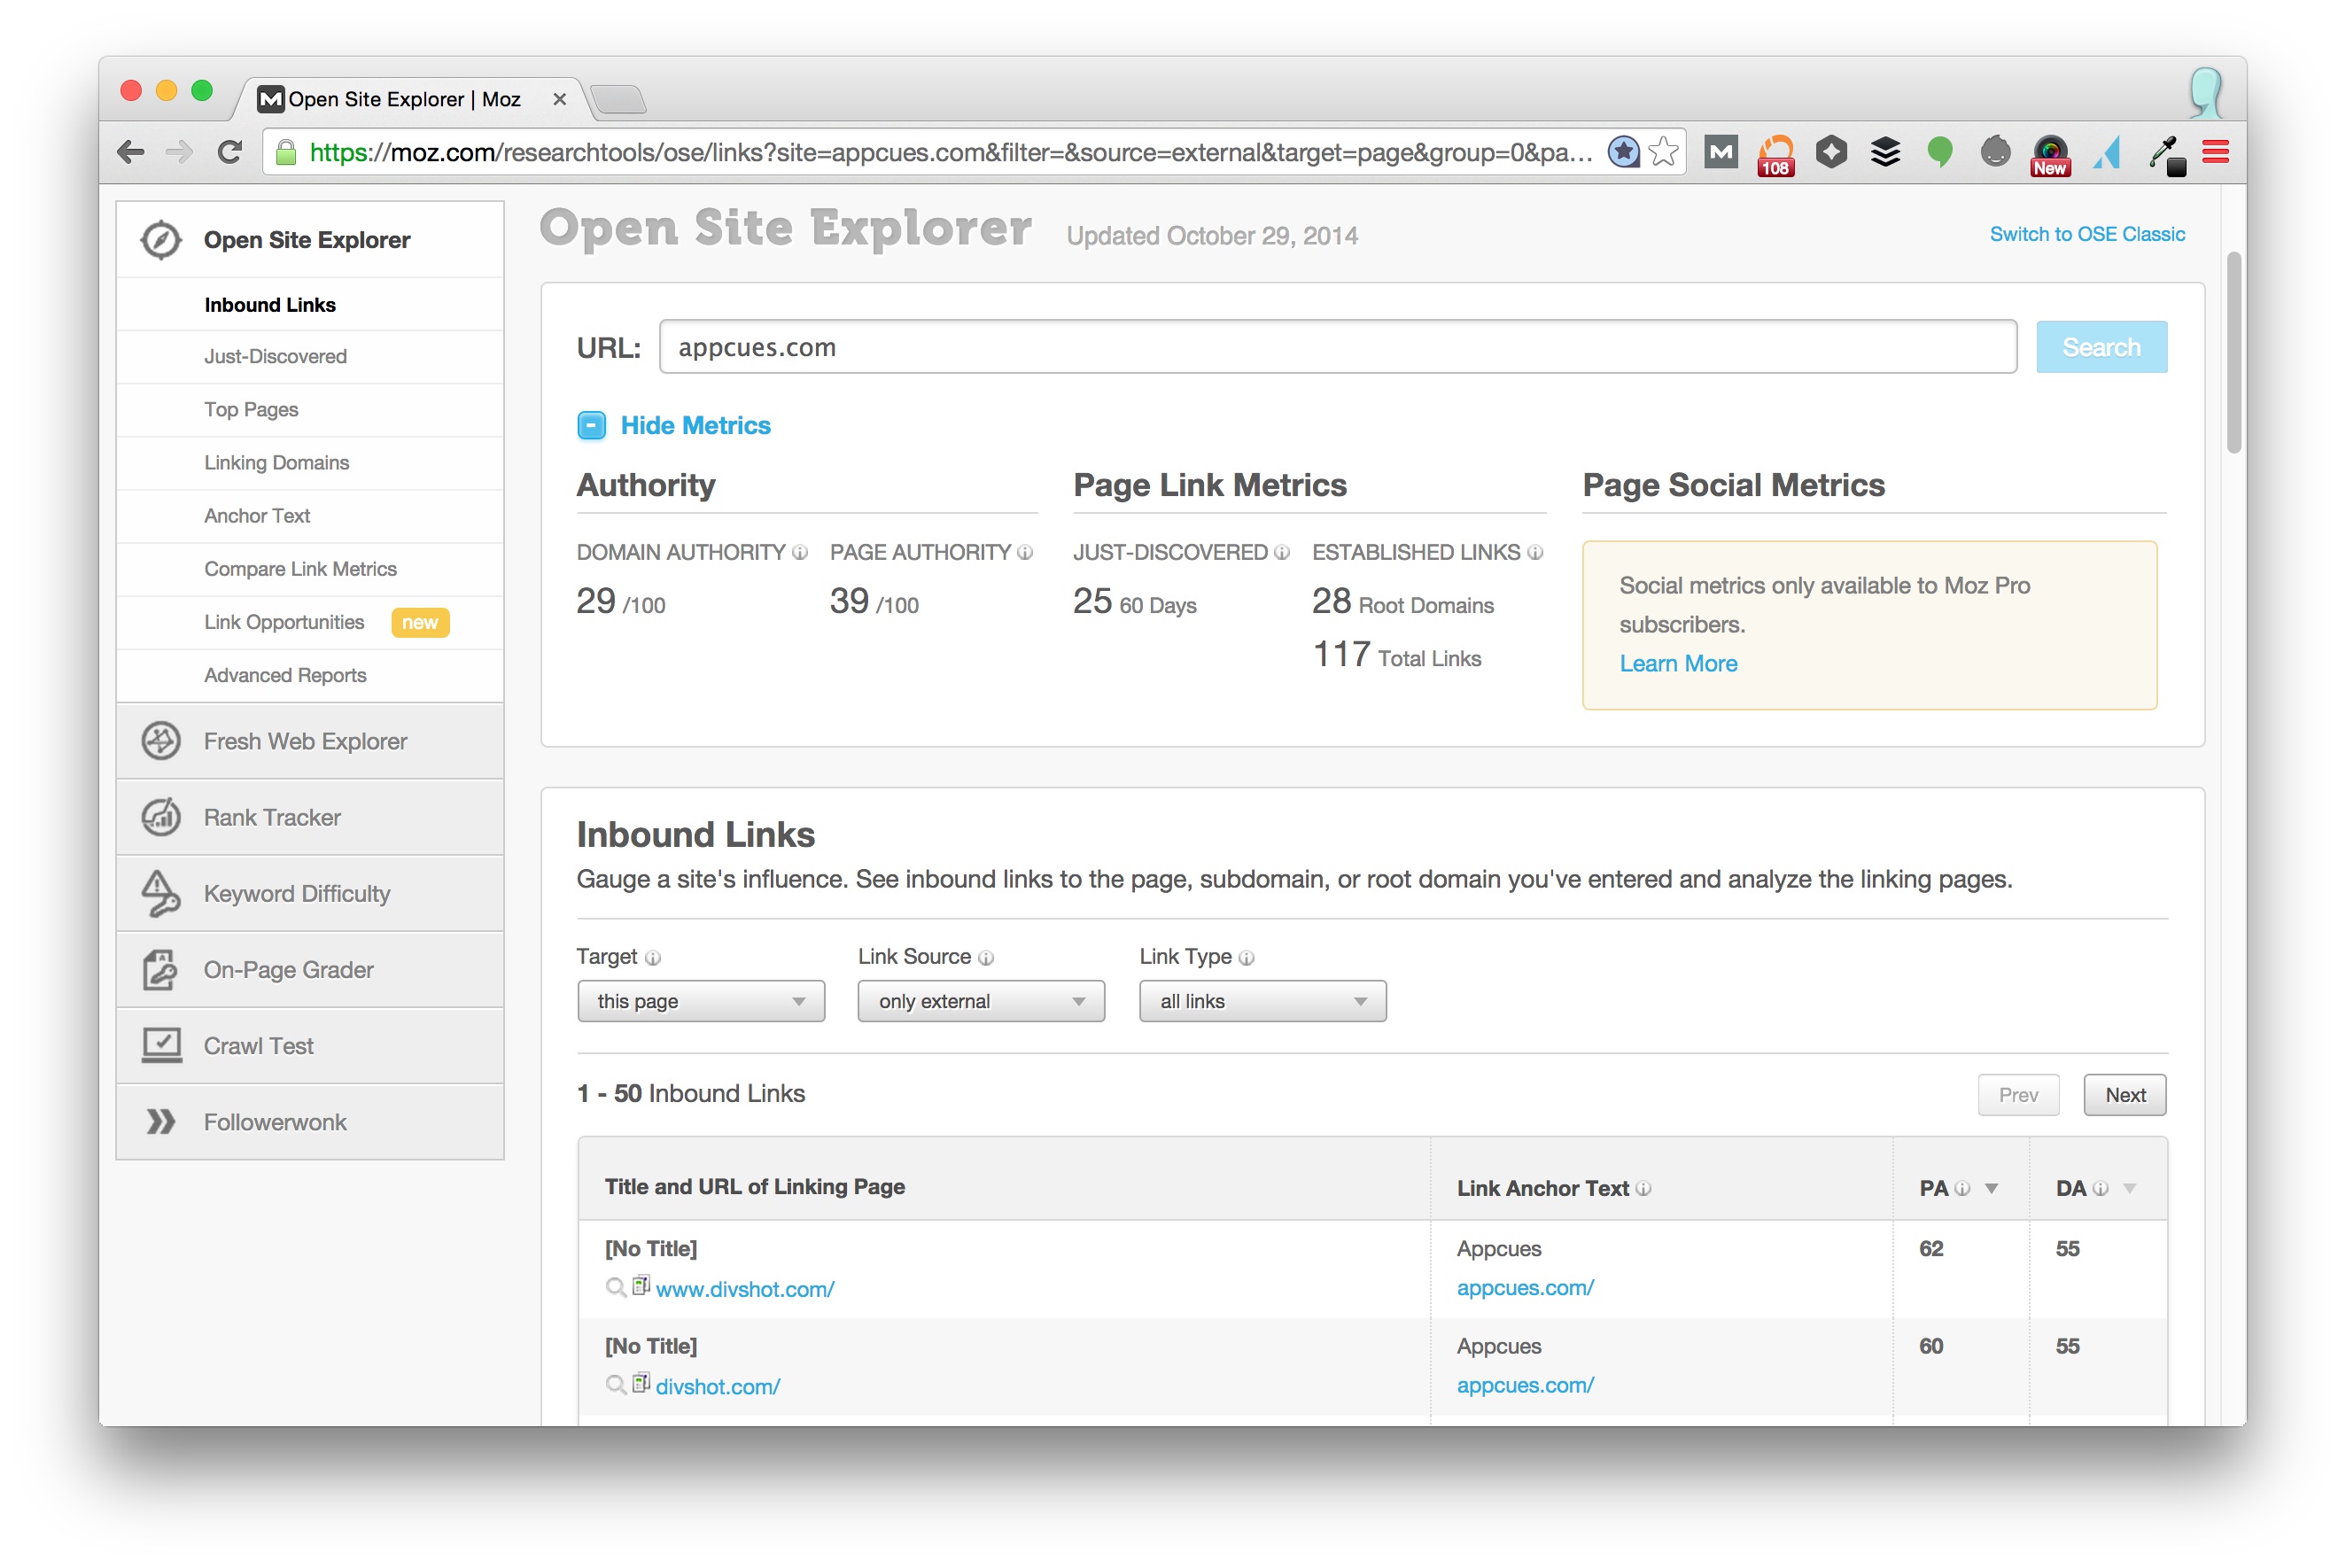Image resolution: width=2346 pixels, height=1568 pixels.
Task: Click the Crawl Test monitor icon
Action: pos(161,1045)
